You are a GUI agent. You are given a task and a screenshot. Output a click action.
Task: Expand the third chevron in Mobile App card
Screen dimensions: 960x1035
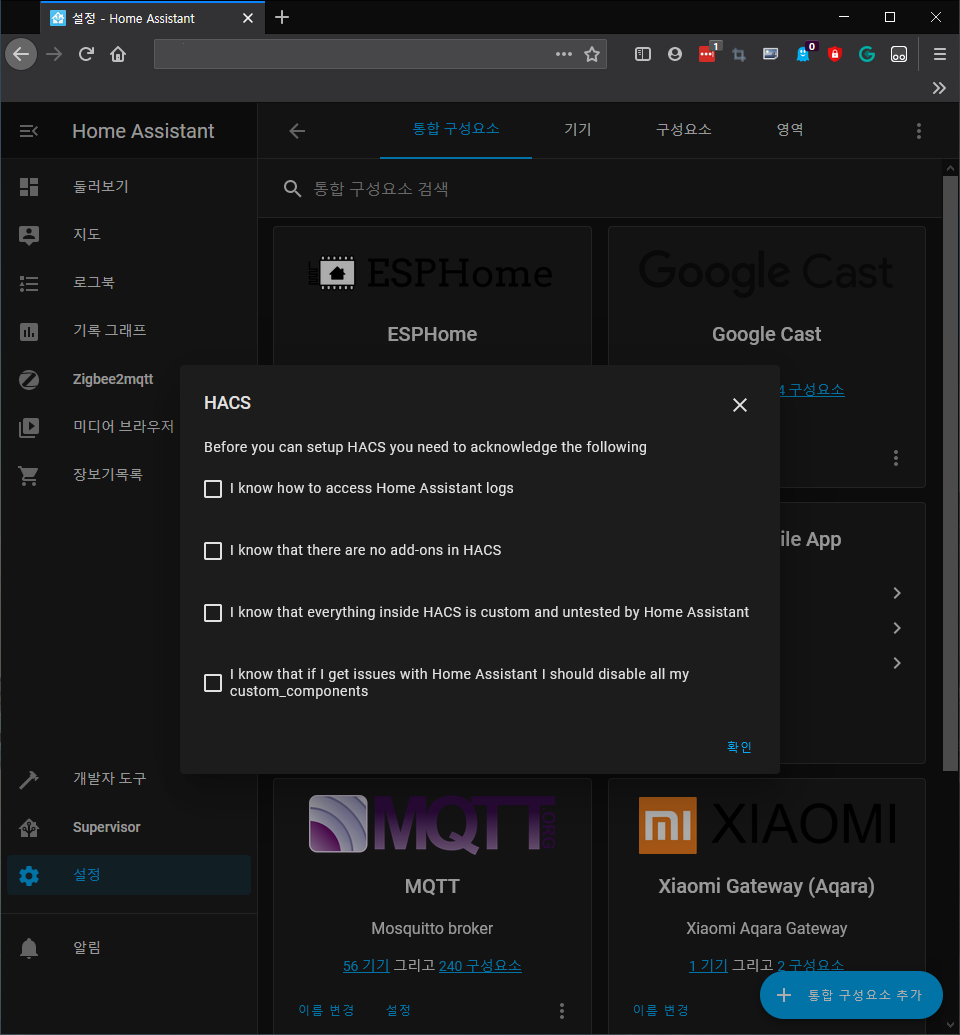pyautogui.click(x=897, y=663)
